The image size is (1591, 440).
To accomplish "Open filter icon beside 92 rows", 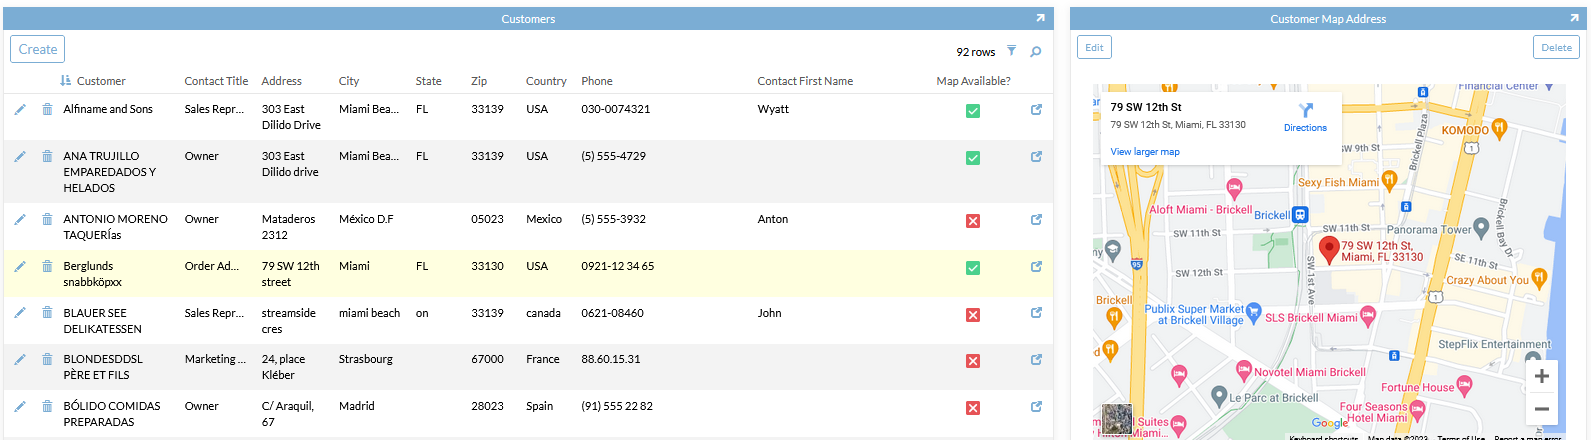I will point(1011,51).
